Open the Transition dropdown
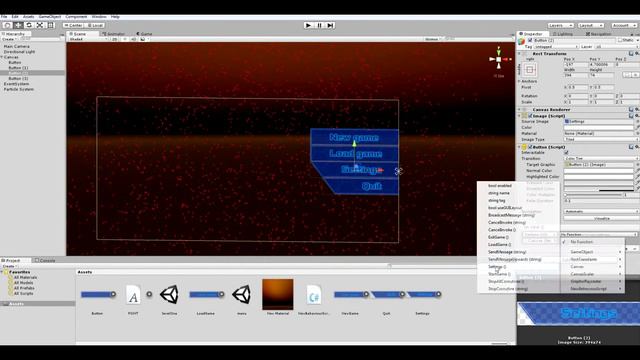The width and height of the screenshot is (640, 360). [601, 158]
